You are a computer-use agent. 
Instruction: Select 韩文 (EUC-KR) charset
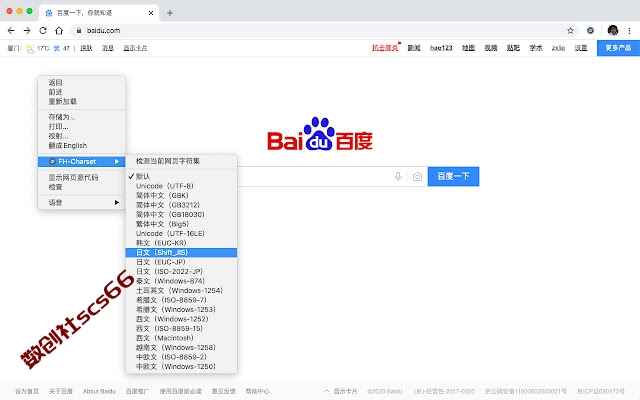pos(181,243)
